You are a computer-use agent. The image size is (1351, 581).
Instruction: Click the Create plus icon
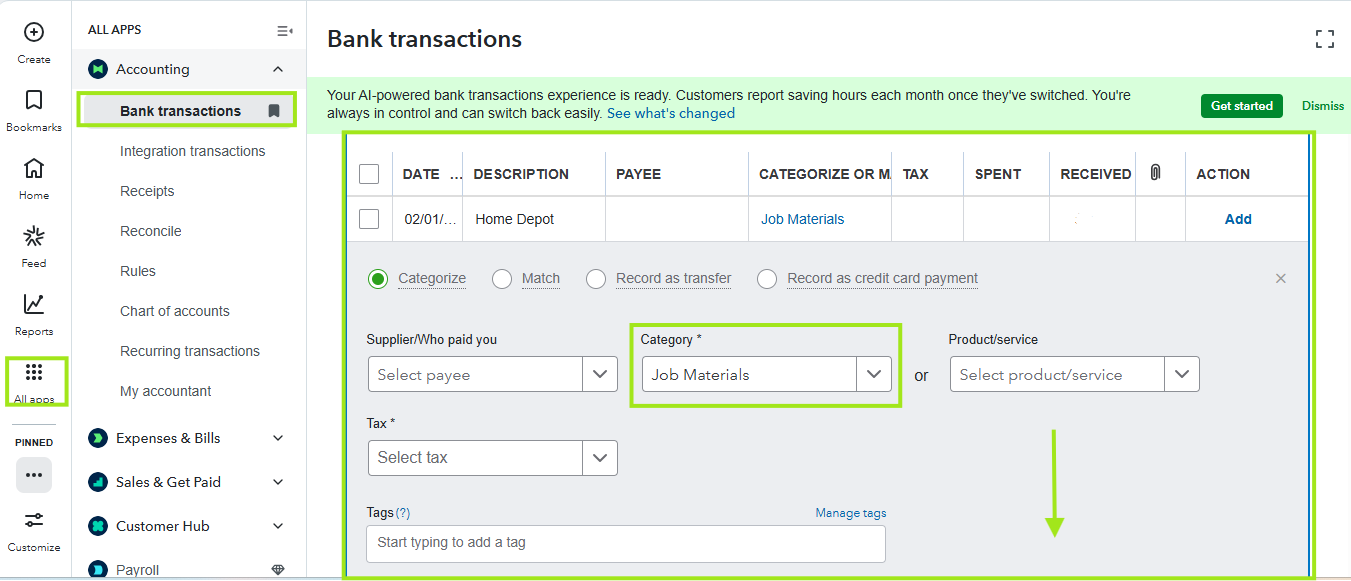[34, 33]
